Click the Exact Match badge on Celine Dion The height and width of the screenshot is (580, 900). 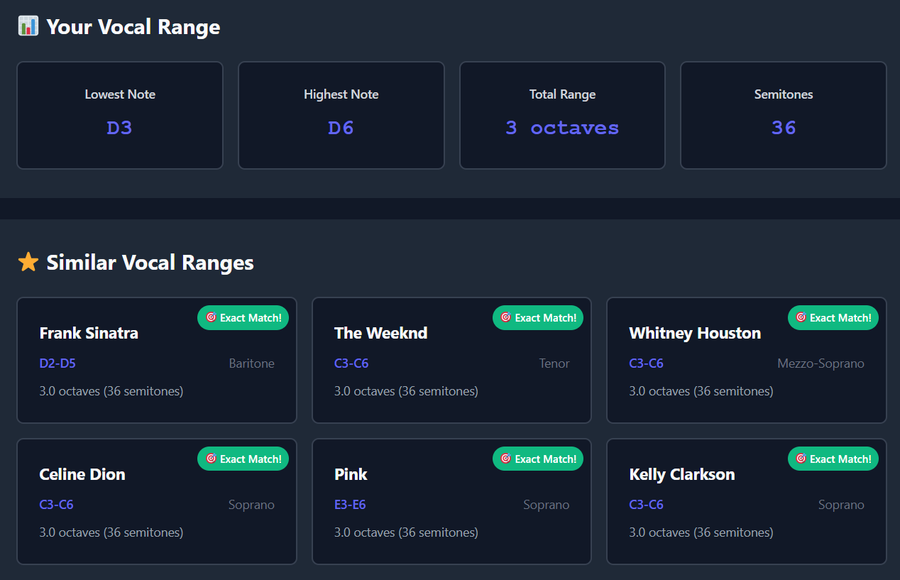[x=244, y=459]
